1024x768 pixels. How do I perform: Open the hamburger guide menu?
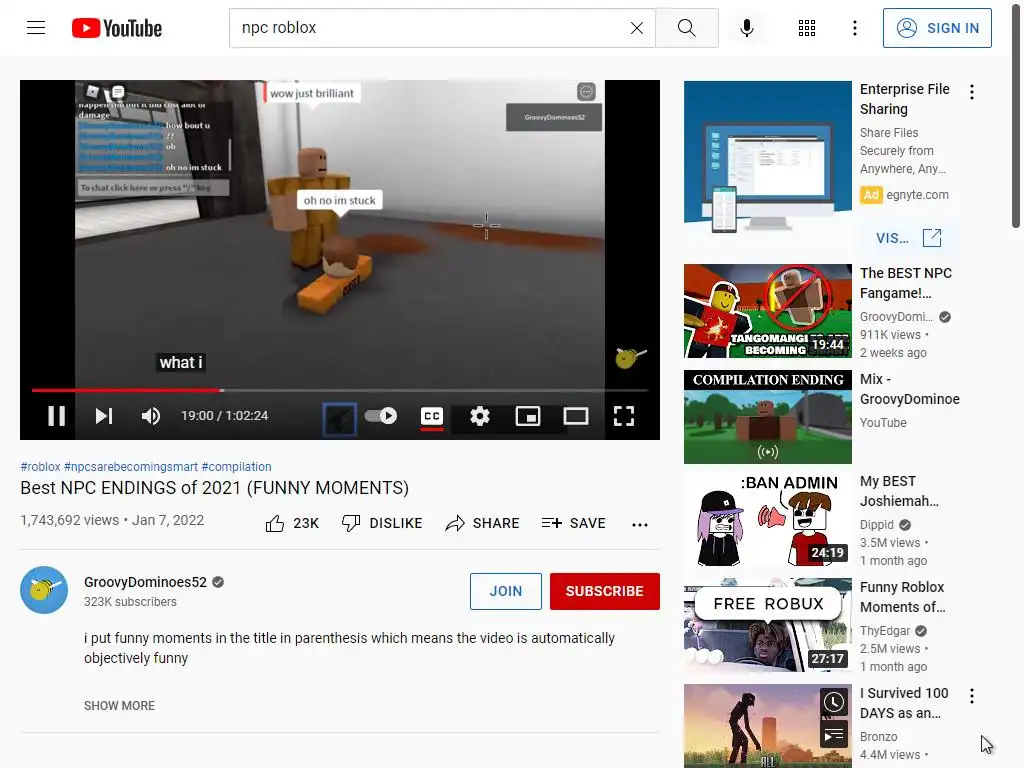point(36,28)
